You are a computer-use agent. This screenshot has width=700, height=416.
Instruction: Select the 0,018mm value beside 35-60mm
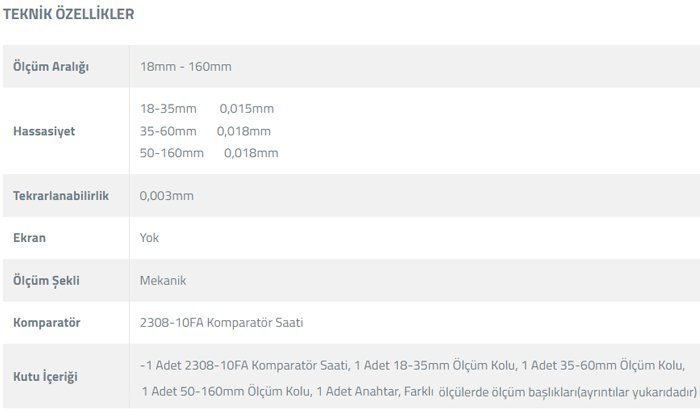point(243,131)
